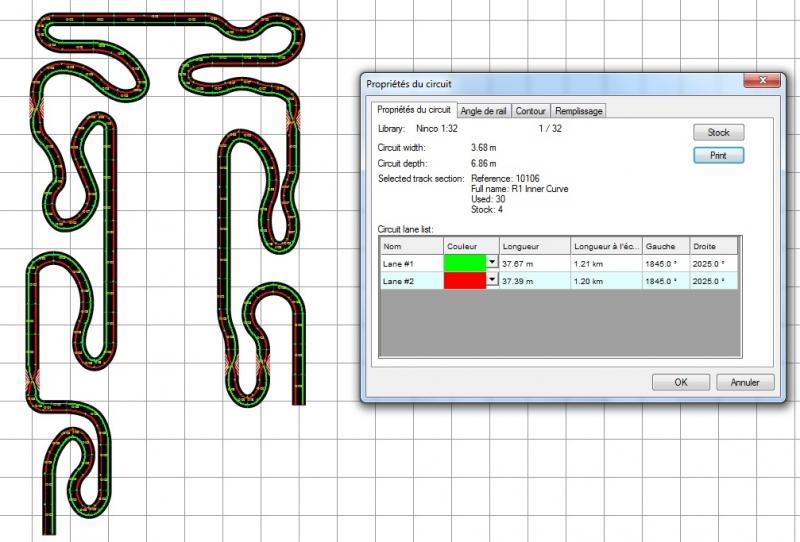Select the Remplissage tab
The height and width of the screenshot is (542, 800).
[578, 111]
